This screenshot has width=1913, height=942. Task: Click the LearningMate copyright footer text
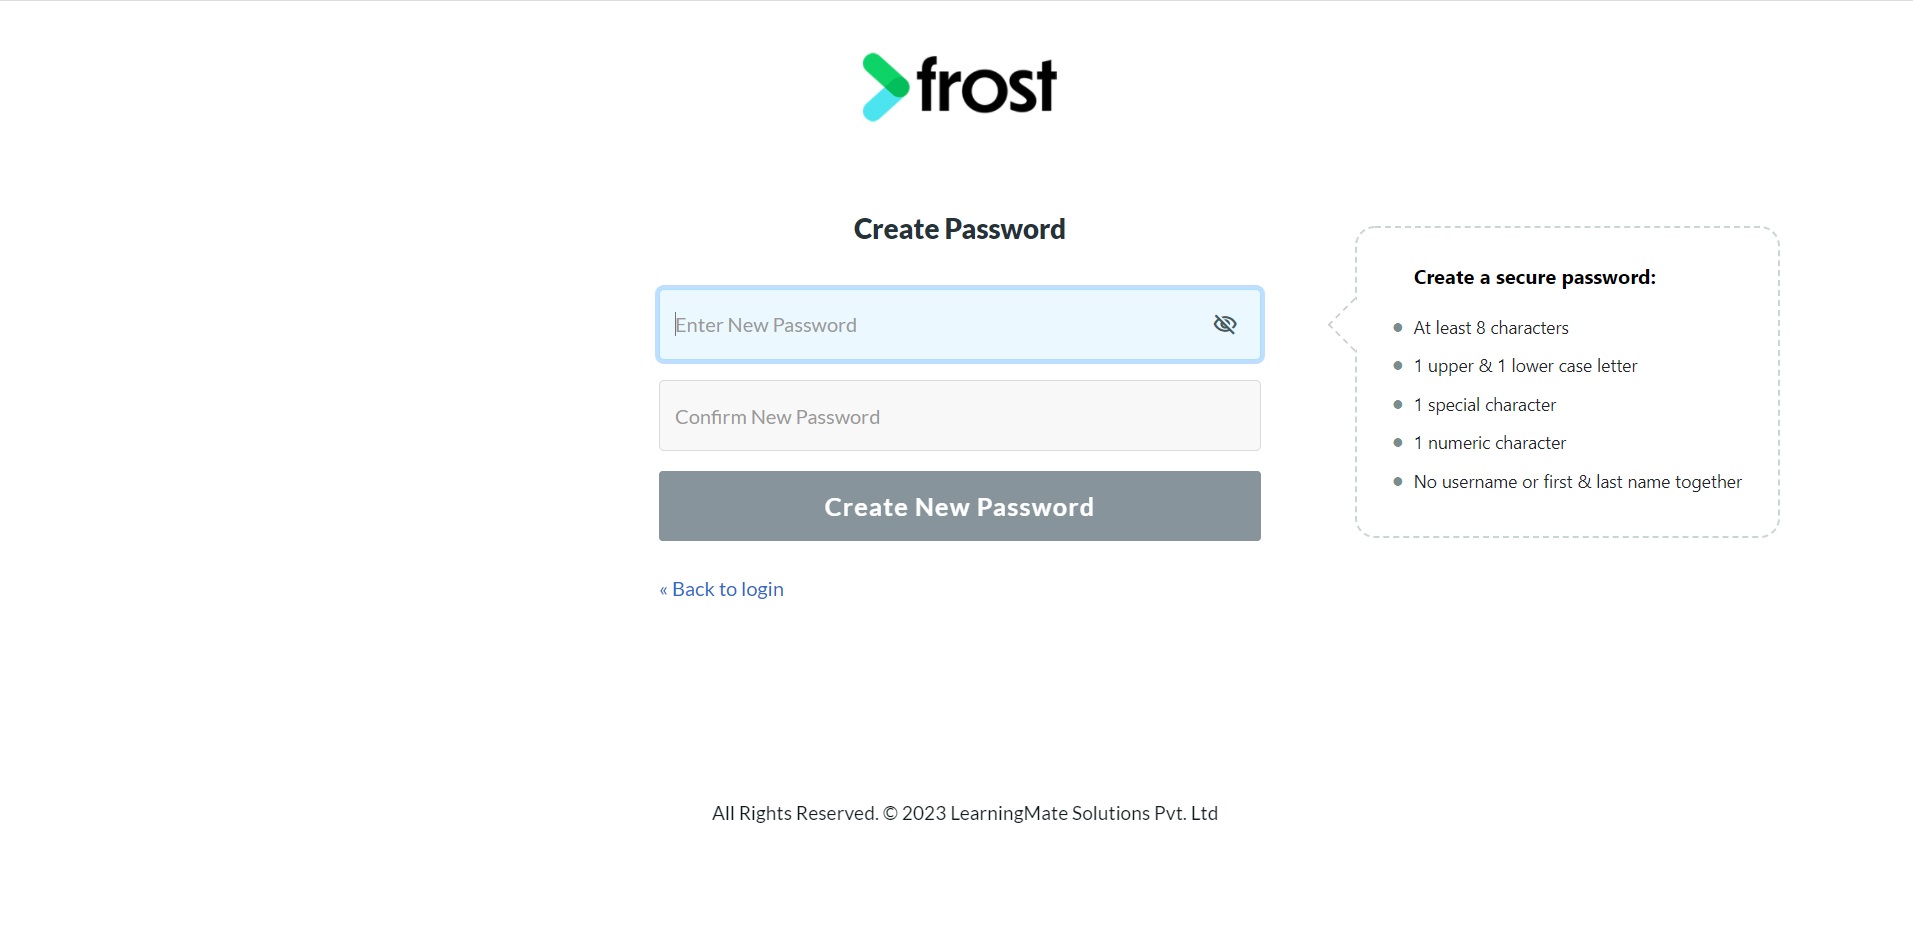(964, 813)
